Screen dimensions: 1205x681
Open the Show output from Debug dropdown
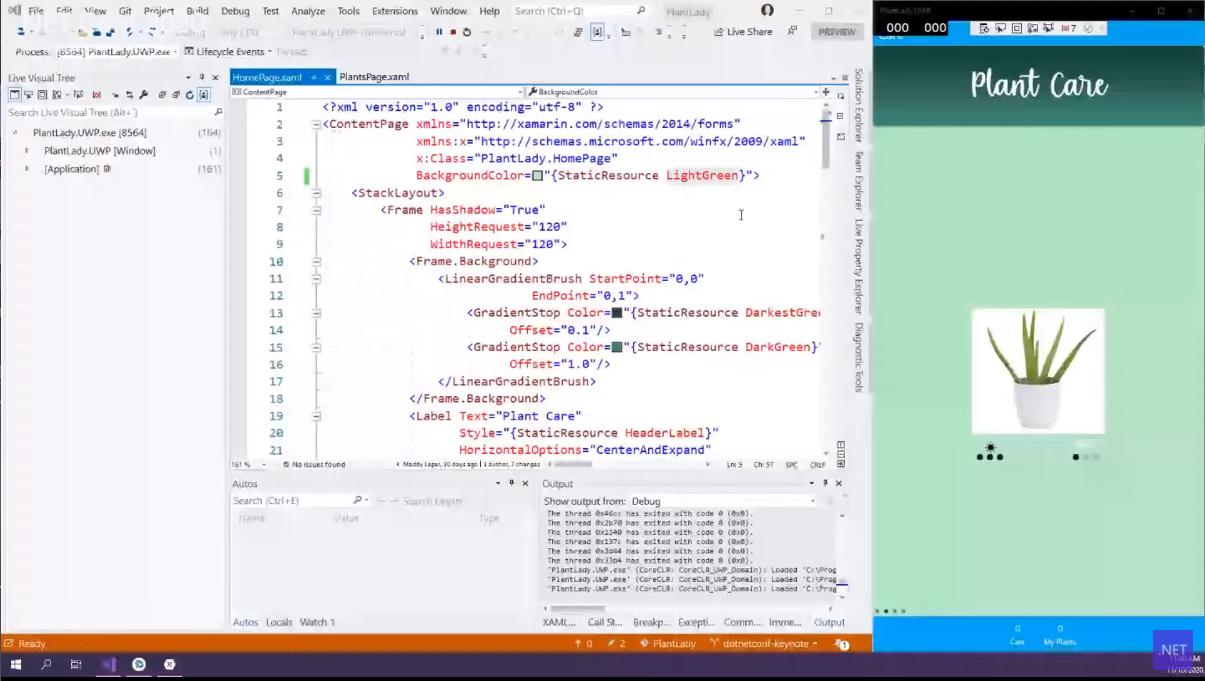click(x=722, y=501)
